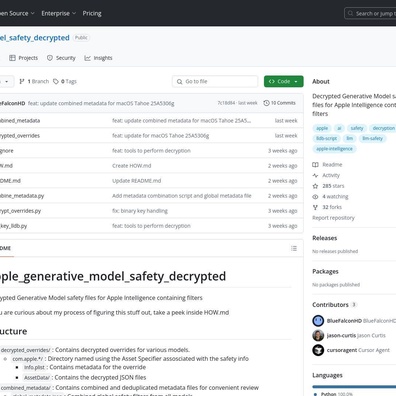Select the llm-safety topic tag
This screenshot has width=396, height=396.
372,138
